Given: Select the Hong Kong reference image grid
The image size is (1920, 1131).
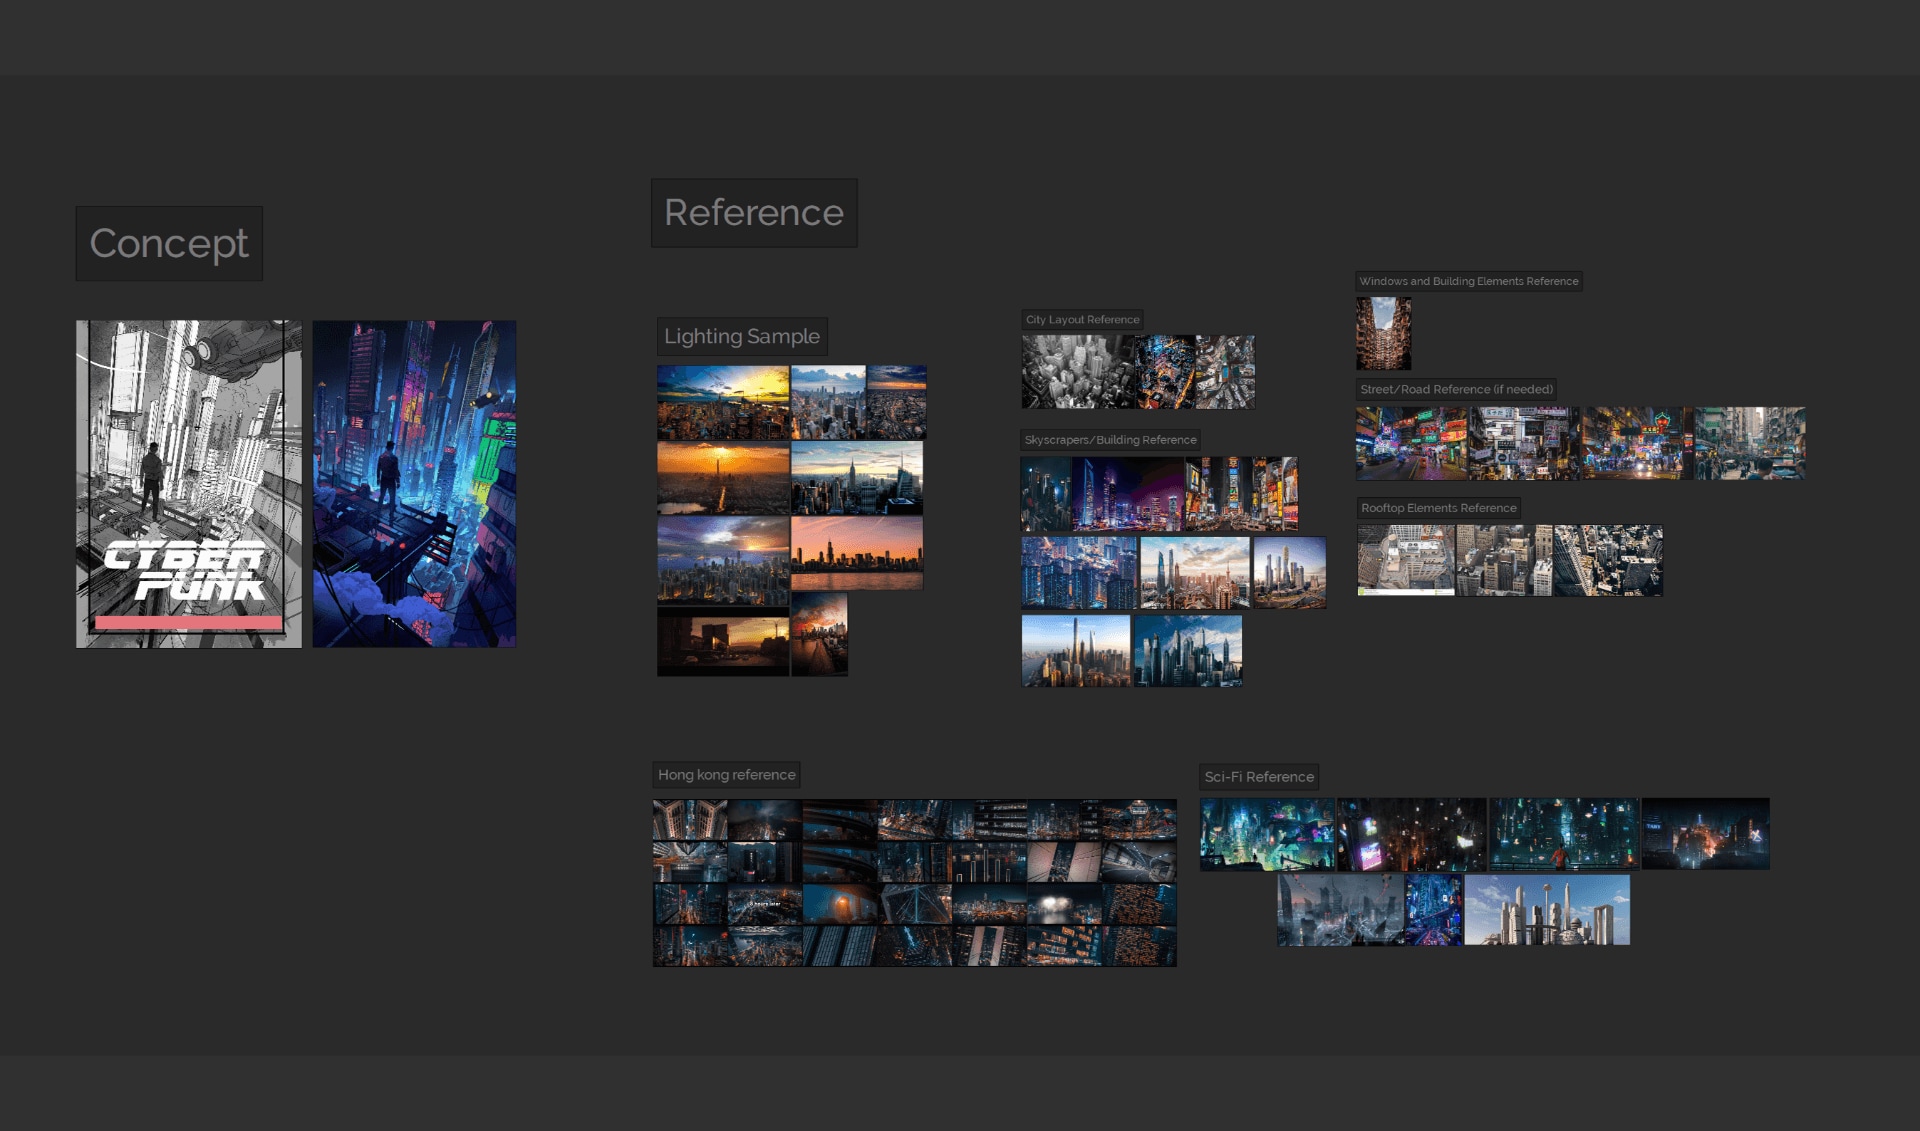Looking at the screenshot, I should click(x=914, y=882).
